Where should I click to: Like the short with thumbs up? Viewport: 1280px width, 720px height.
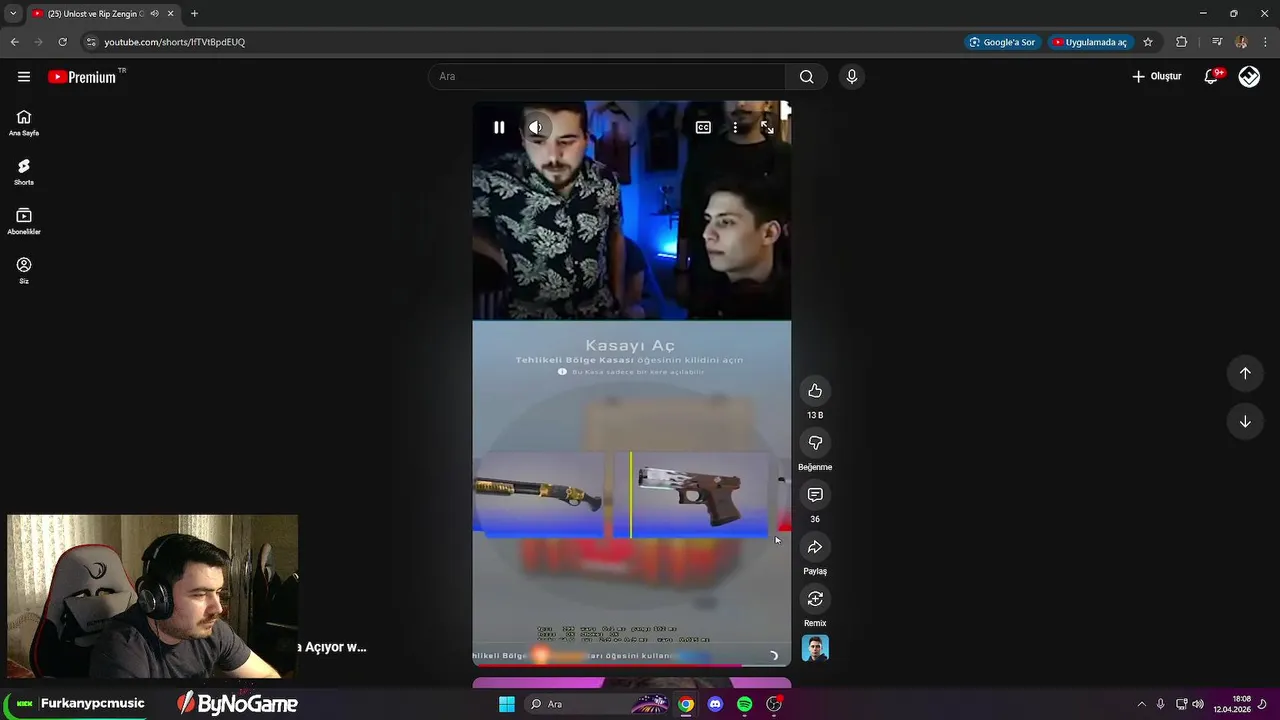click(815, 391)
